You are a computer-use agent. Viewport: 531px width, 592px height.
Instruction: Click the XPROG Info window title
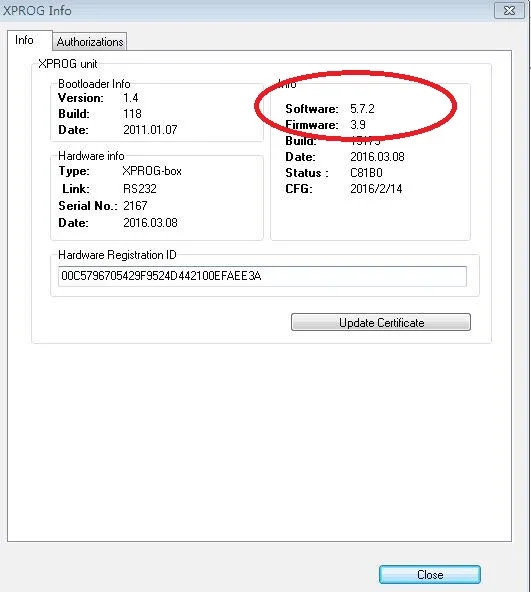(37, 11)
